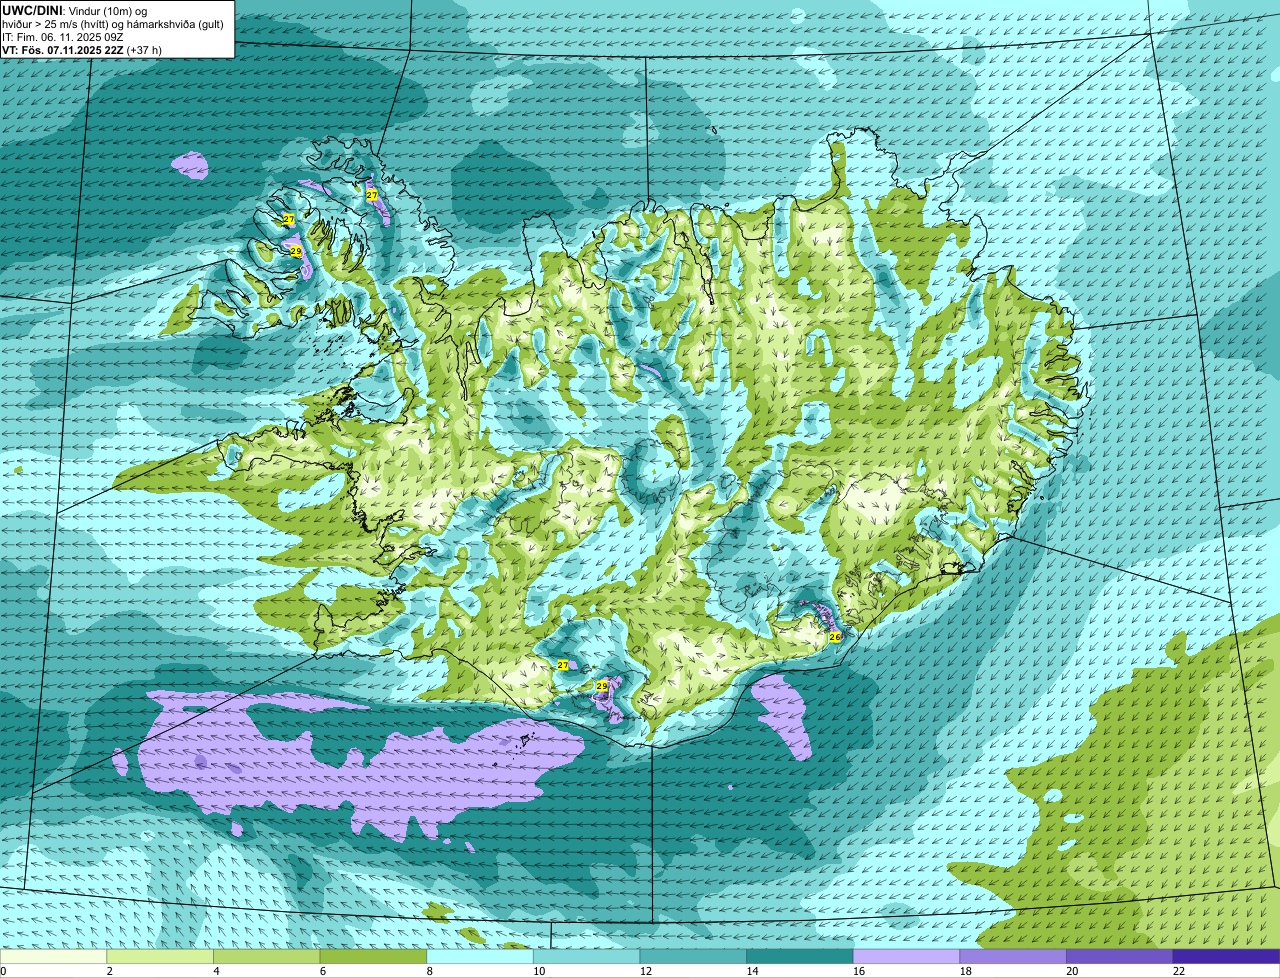Viewport: 1280px width, 978px height.
Task: Click the legend tick label "4"
Action: click(216, 971)
